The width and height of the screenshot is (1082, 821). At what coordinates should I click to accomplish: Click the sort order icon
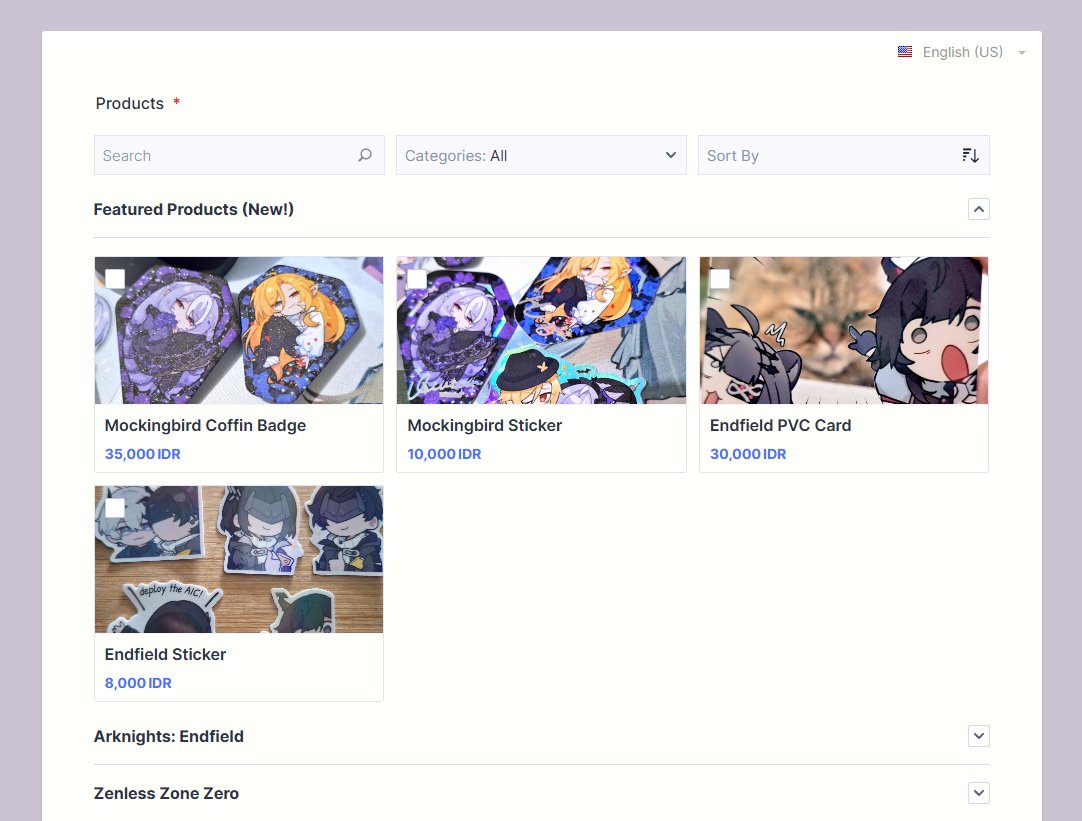click(x=970, y=155)
